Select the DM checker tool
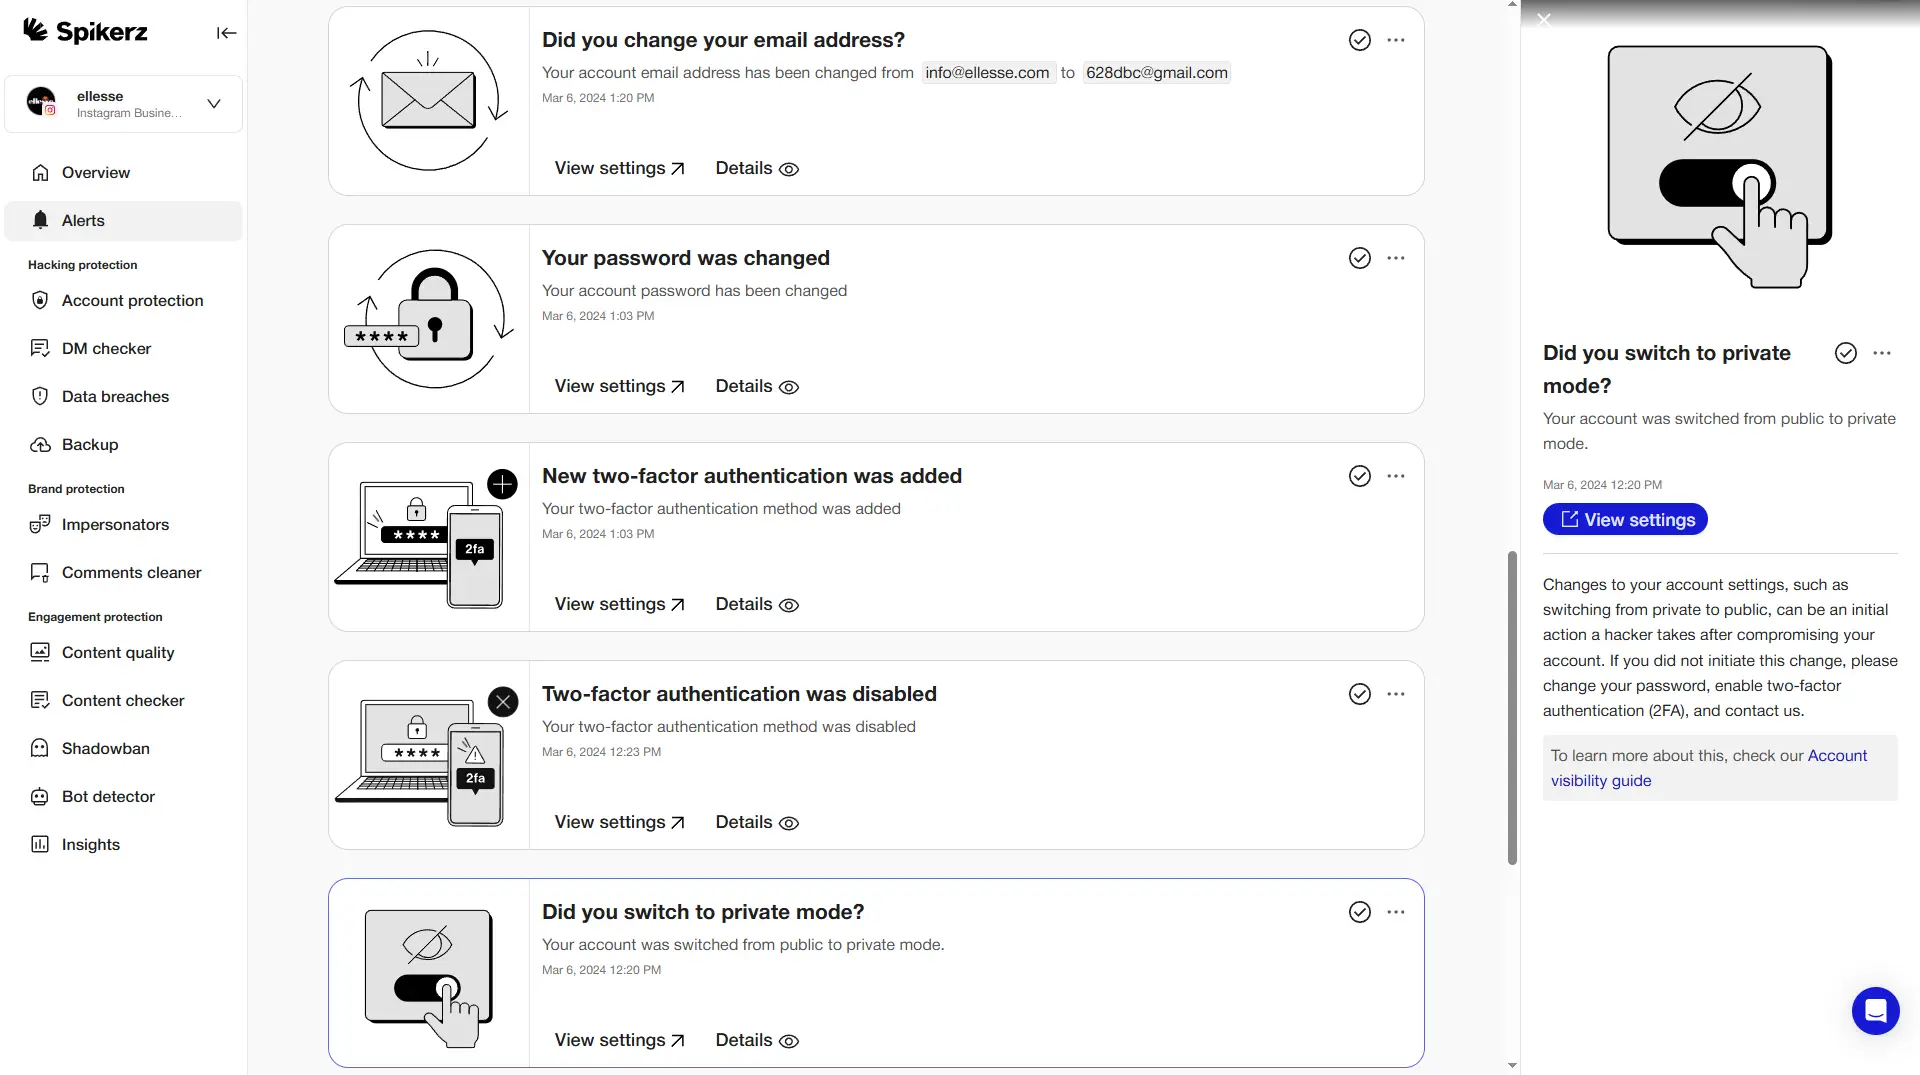 [106, 348]
